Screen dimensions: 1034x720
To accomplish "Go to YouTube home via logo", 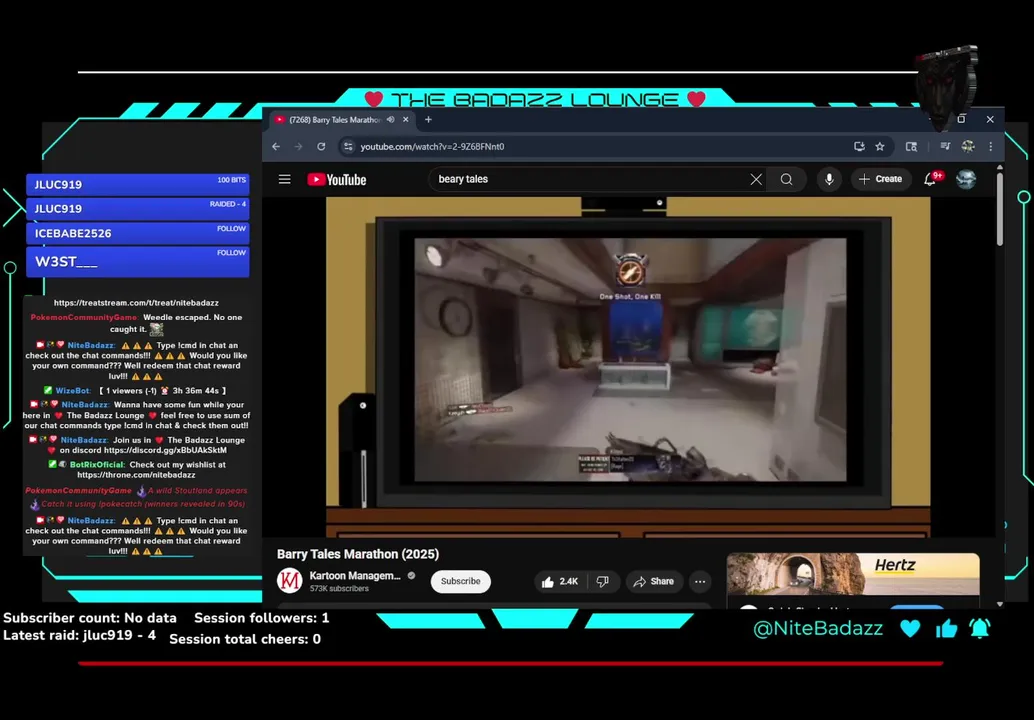I will click(336, 179).
